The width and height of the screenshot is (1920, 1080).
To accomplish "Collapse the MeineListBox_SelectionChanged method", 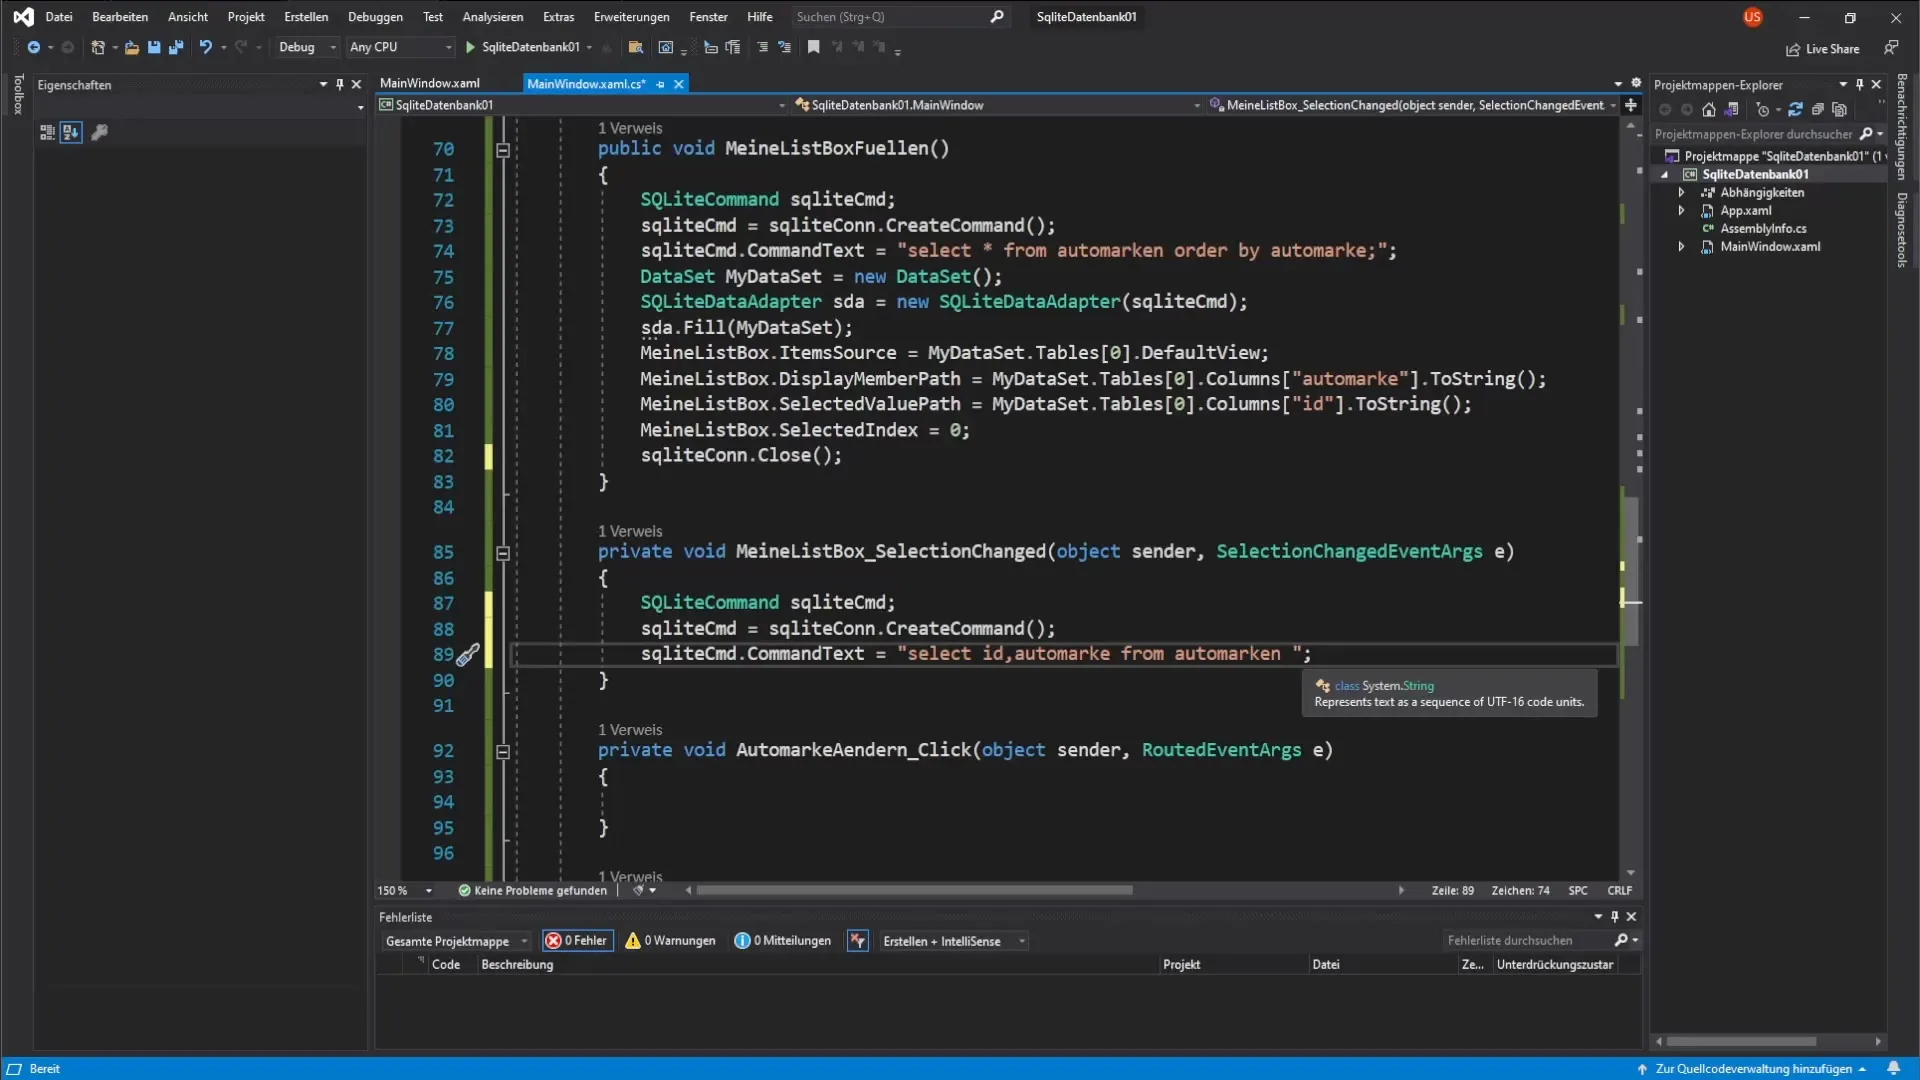I will coord(503,553).
